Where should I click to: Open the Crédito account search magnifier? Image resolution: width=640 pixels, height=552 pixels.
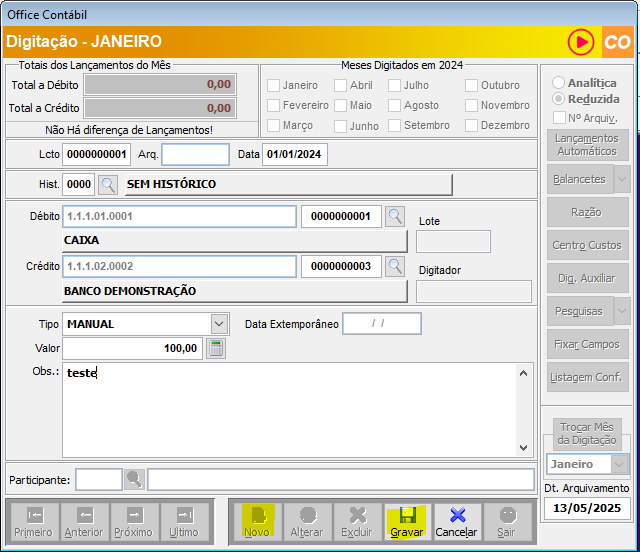click(395, 266)
